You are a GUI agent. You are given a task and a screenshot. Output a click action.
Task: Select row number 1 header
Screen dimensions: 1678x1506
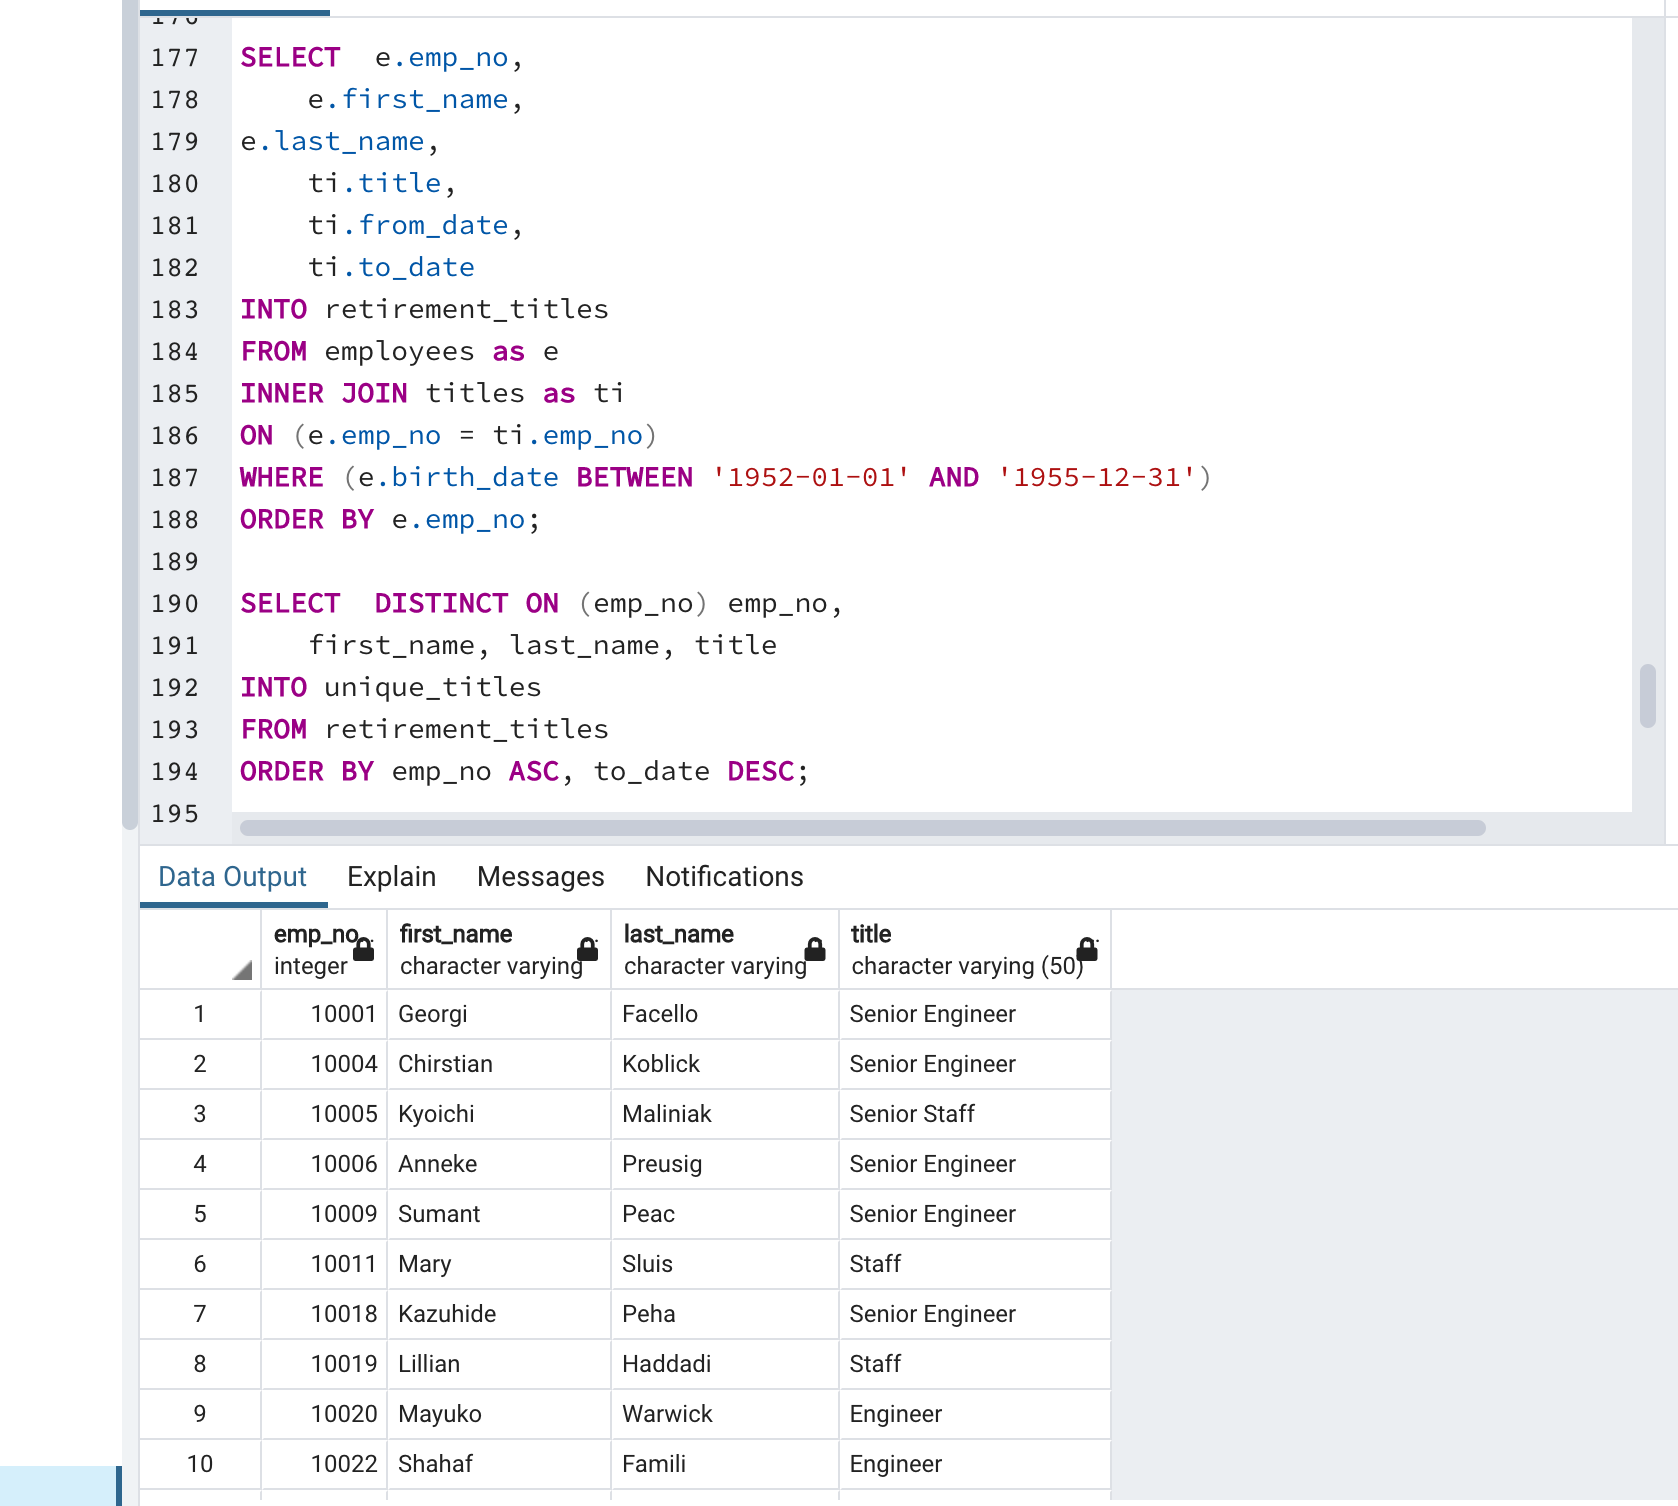[200, 1014]
